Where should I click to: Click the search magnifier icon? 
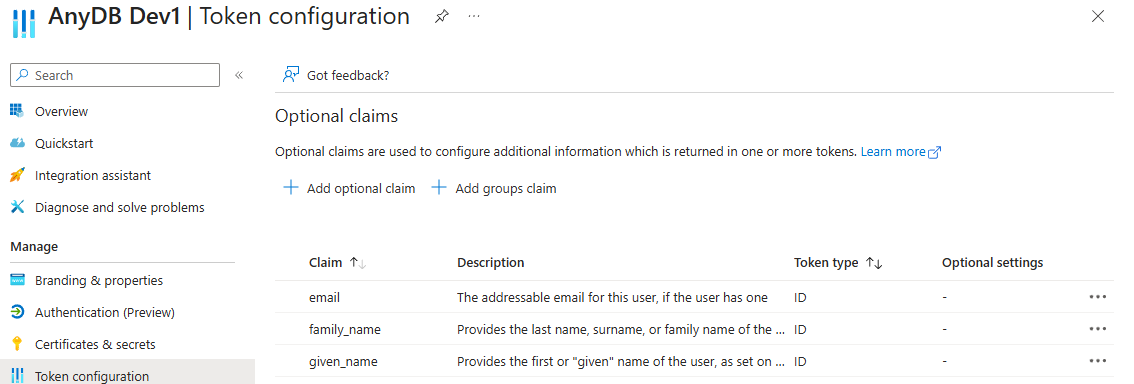[22, 75]
